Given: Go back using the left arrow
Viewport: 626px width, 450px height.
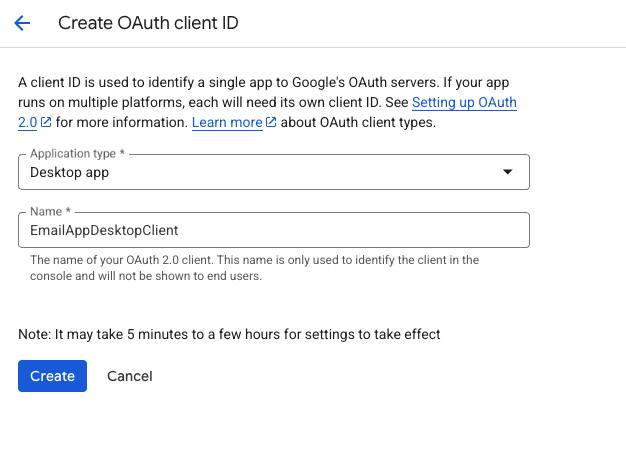Looking at the screenshot, I should [x=22, y=23].
